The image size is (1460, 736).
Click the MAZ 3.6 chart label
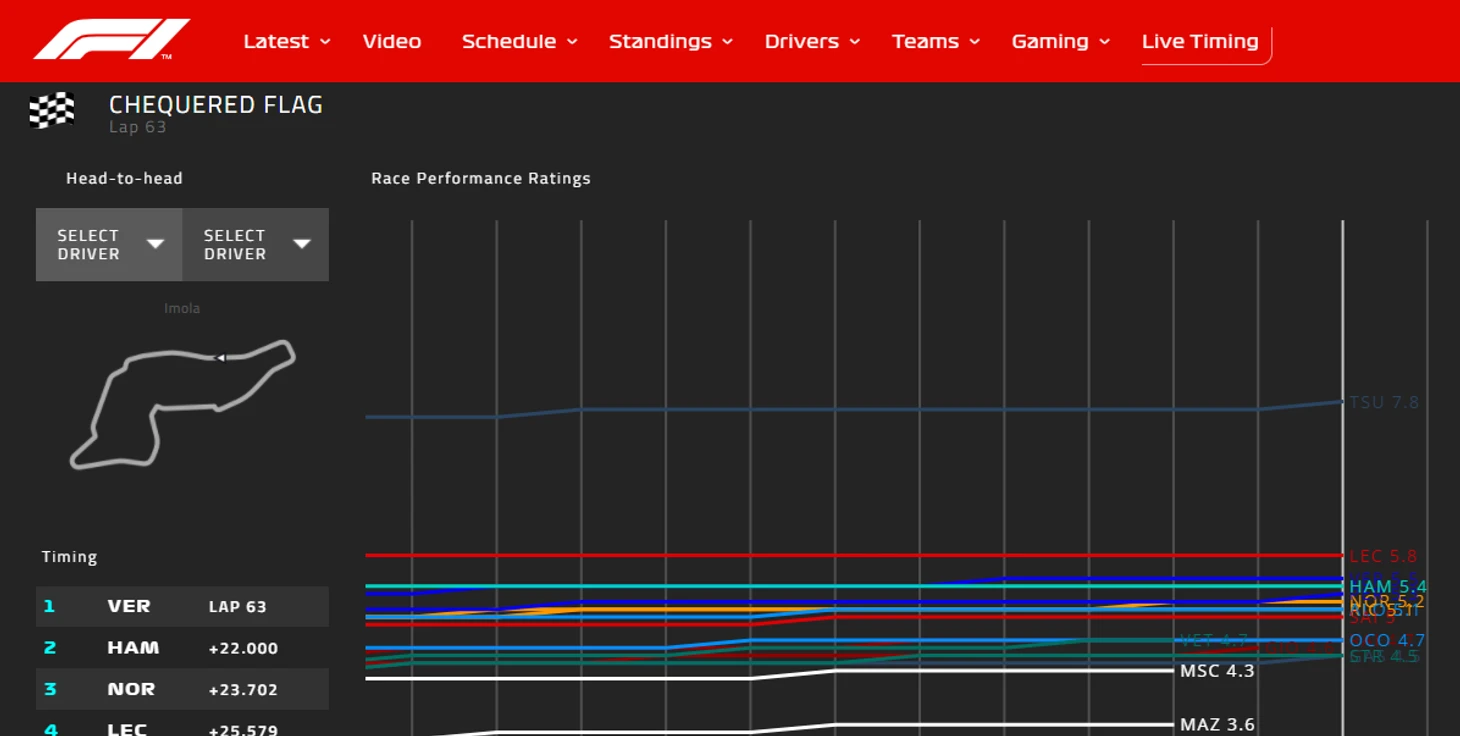1217,725
